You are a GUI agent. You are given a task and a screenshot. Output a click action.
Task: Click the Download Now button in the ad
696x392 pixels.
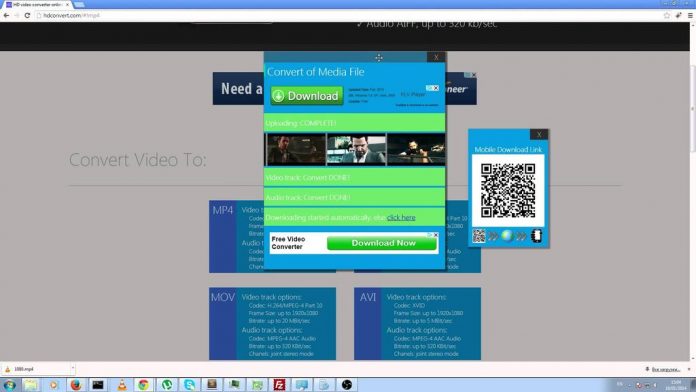click(384, 243)
